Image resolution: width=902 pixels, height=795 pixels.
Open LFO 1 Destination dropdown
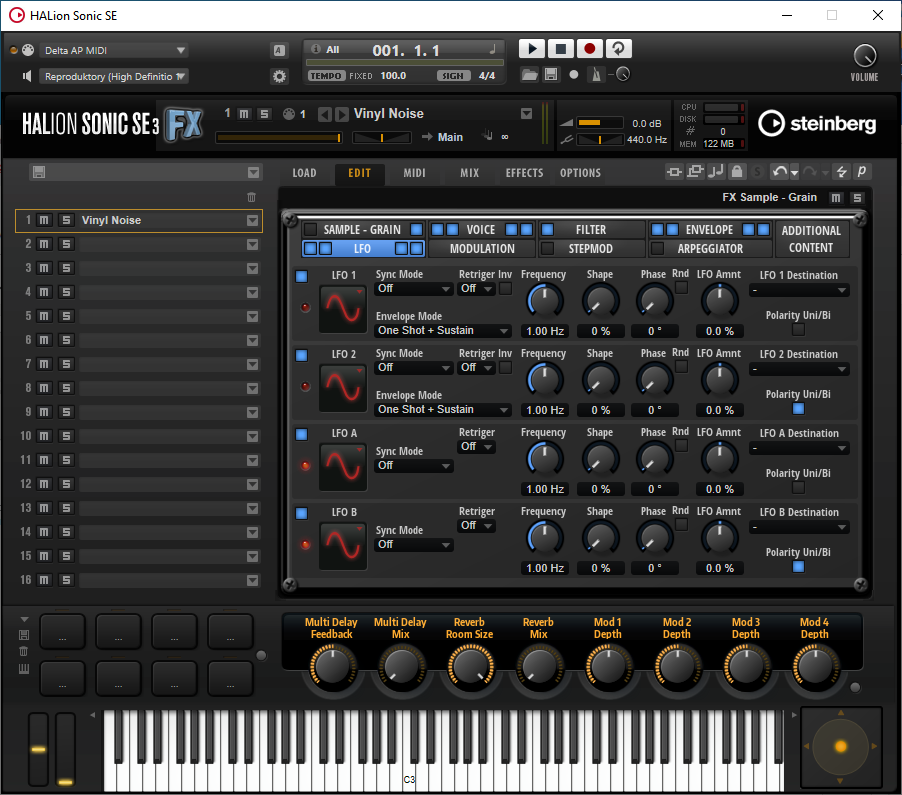(799, 291)
